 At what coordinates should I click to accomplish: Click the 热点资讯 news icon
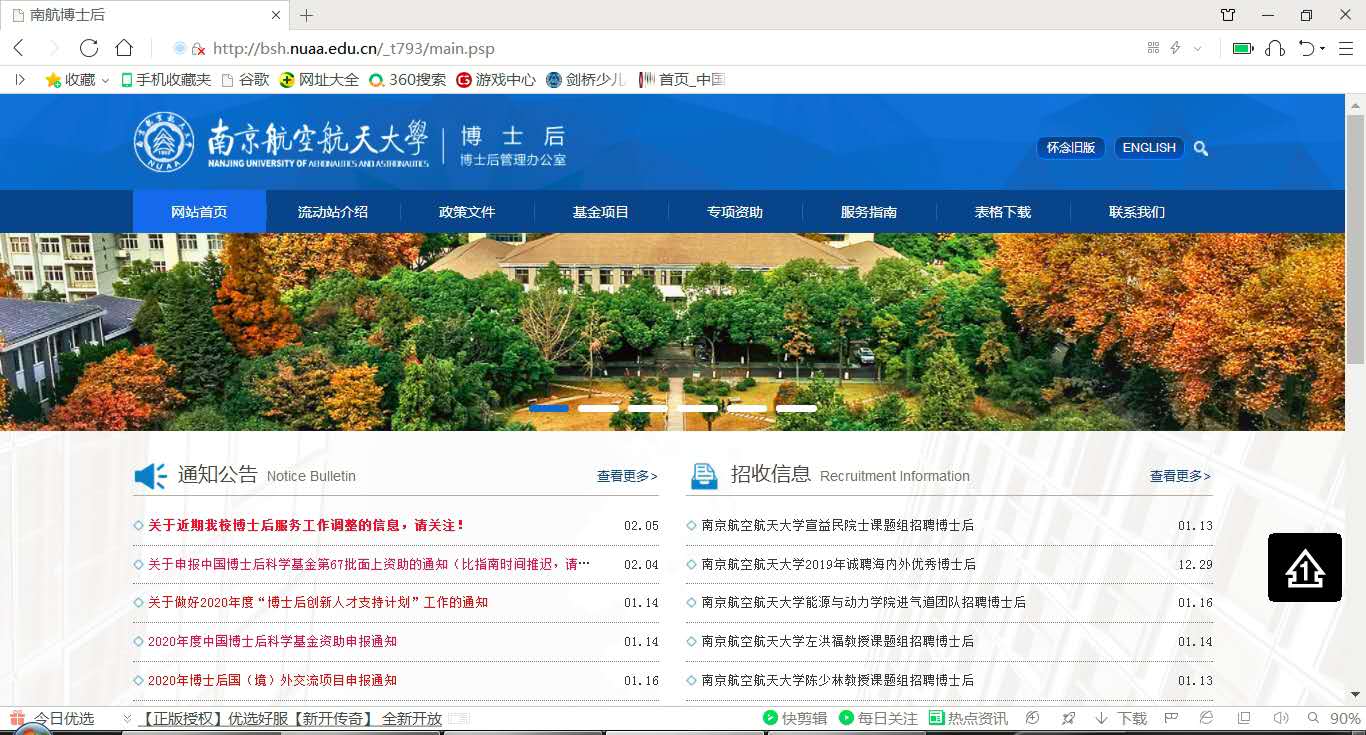click(967, 718)
